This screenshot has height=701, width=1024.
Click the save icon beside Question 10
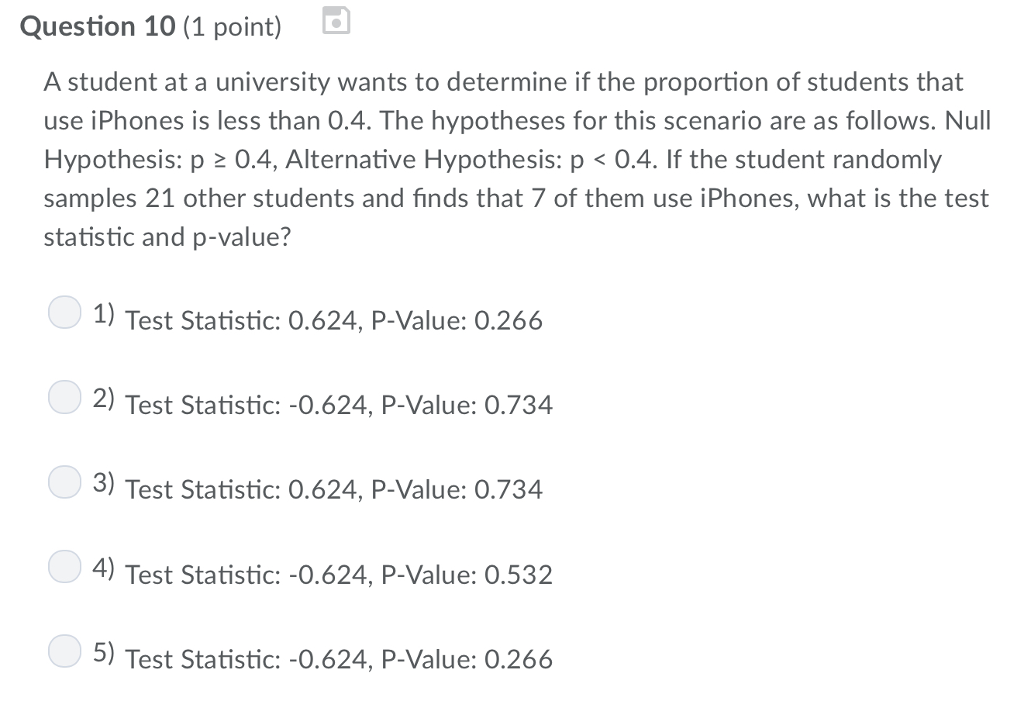(336, 20)
